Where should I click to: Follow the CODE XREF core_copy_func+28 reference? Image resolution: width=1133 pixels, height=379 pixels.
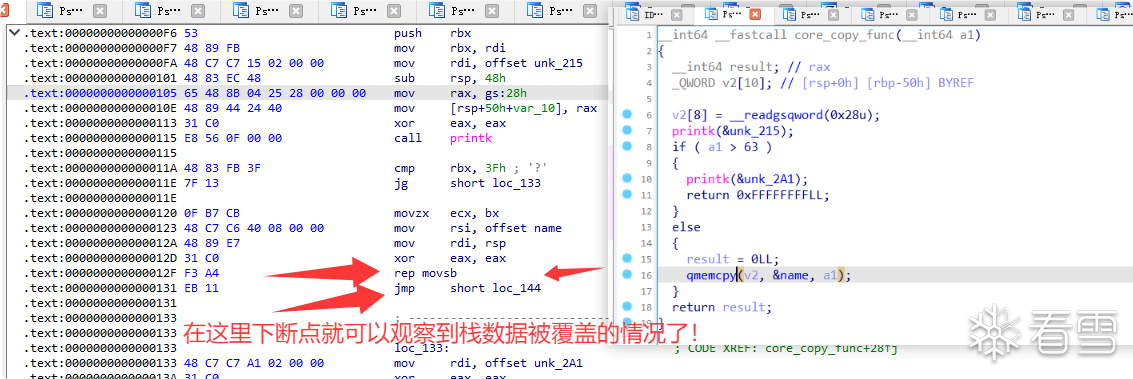click(x=785, y=350)
